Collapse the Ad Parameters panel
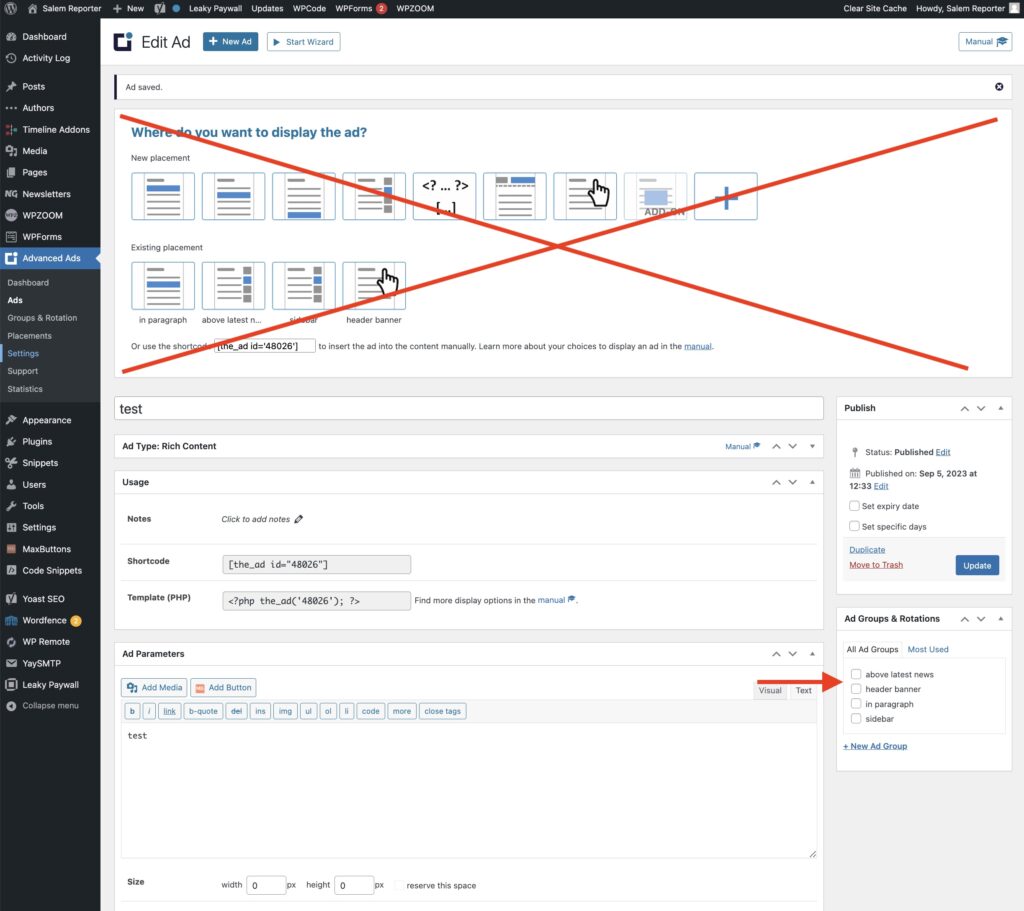 pos(812,653)
